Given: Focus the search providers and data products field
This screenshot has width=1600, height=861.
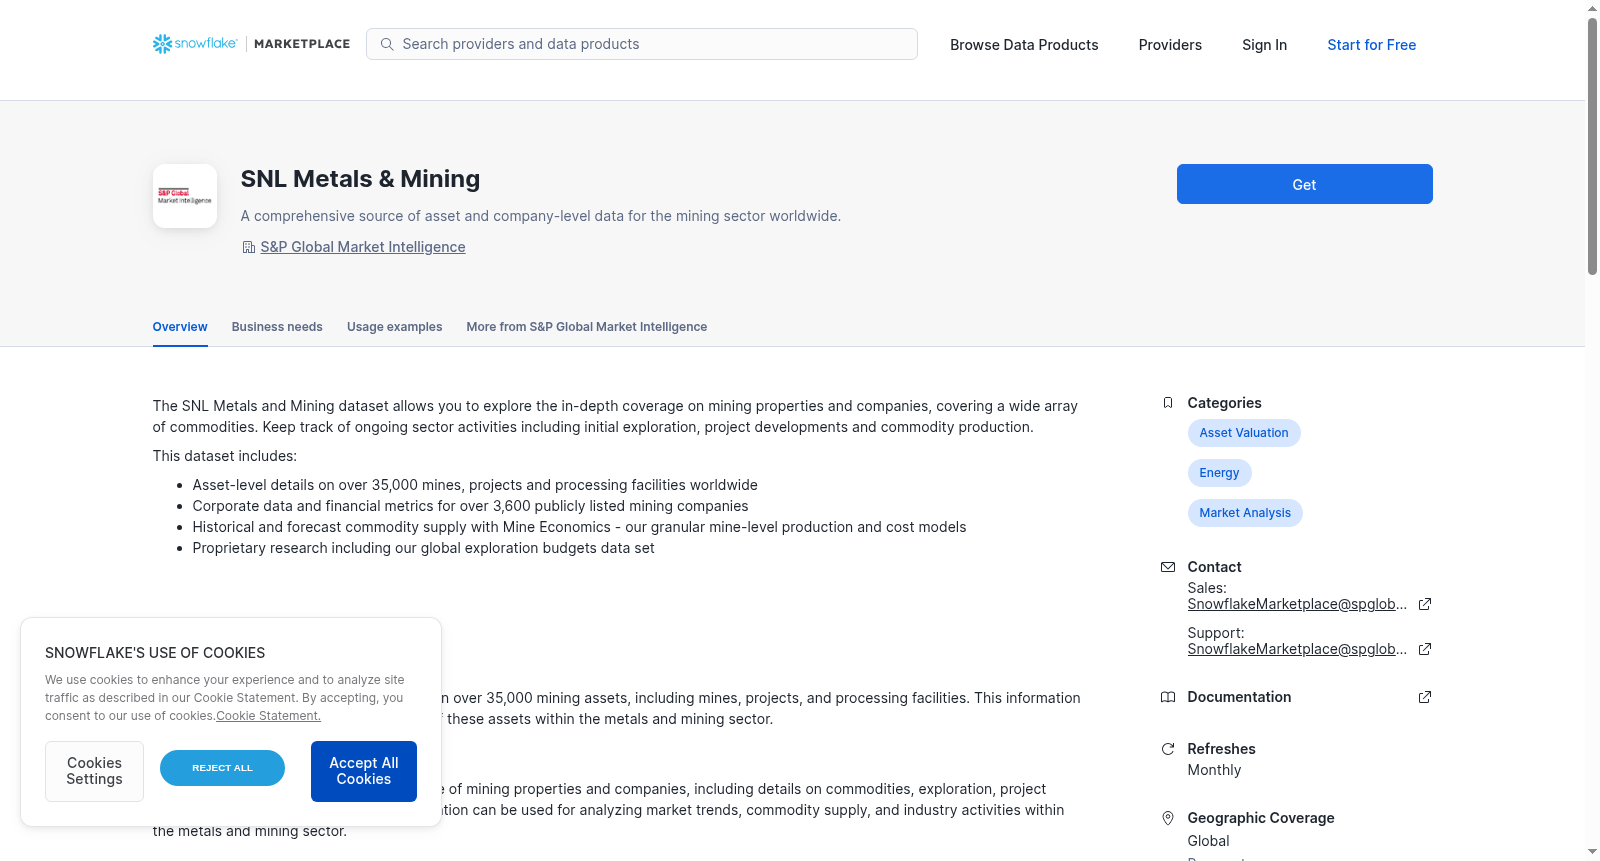Looking at the screenshot, I should click(642, 44).
